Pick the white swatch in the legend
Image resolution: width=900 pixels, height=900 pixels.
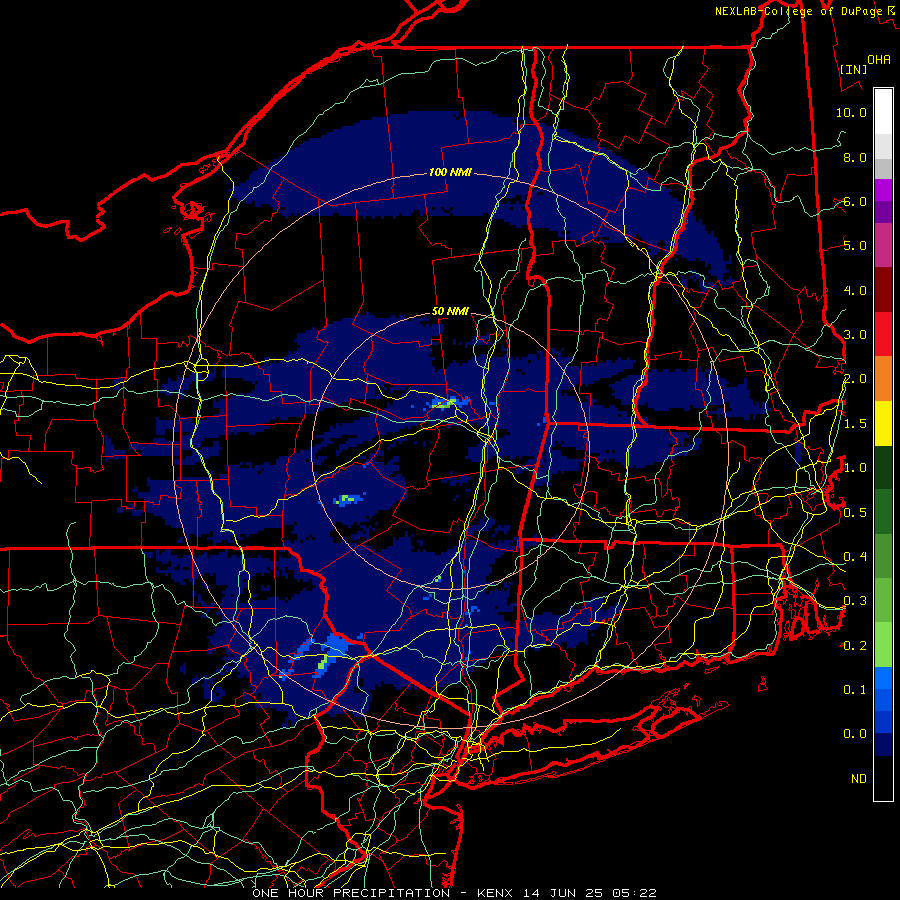(883, 112)
